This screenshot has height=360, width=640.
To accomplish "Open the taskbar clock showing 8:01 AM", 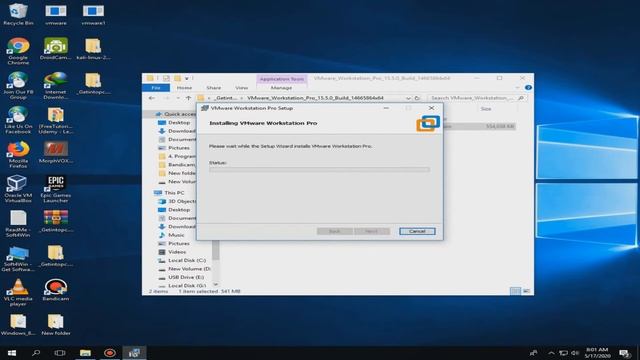I will coord(597,353).
